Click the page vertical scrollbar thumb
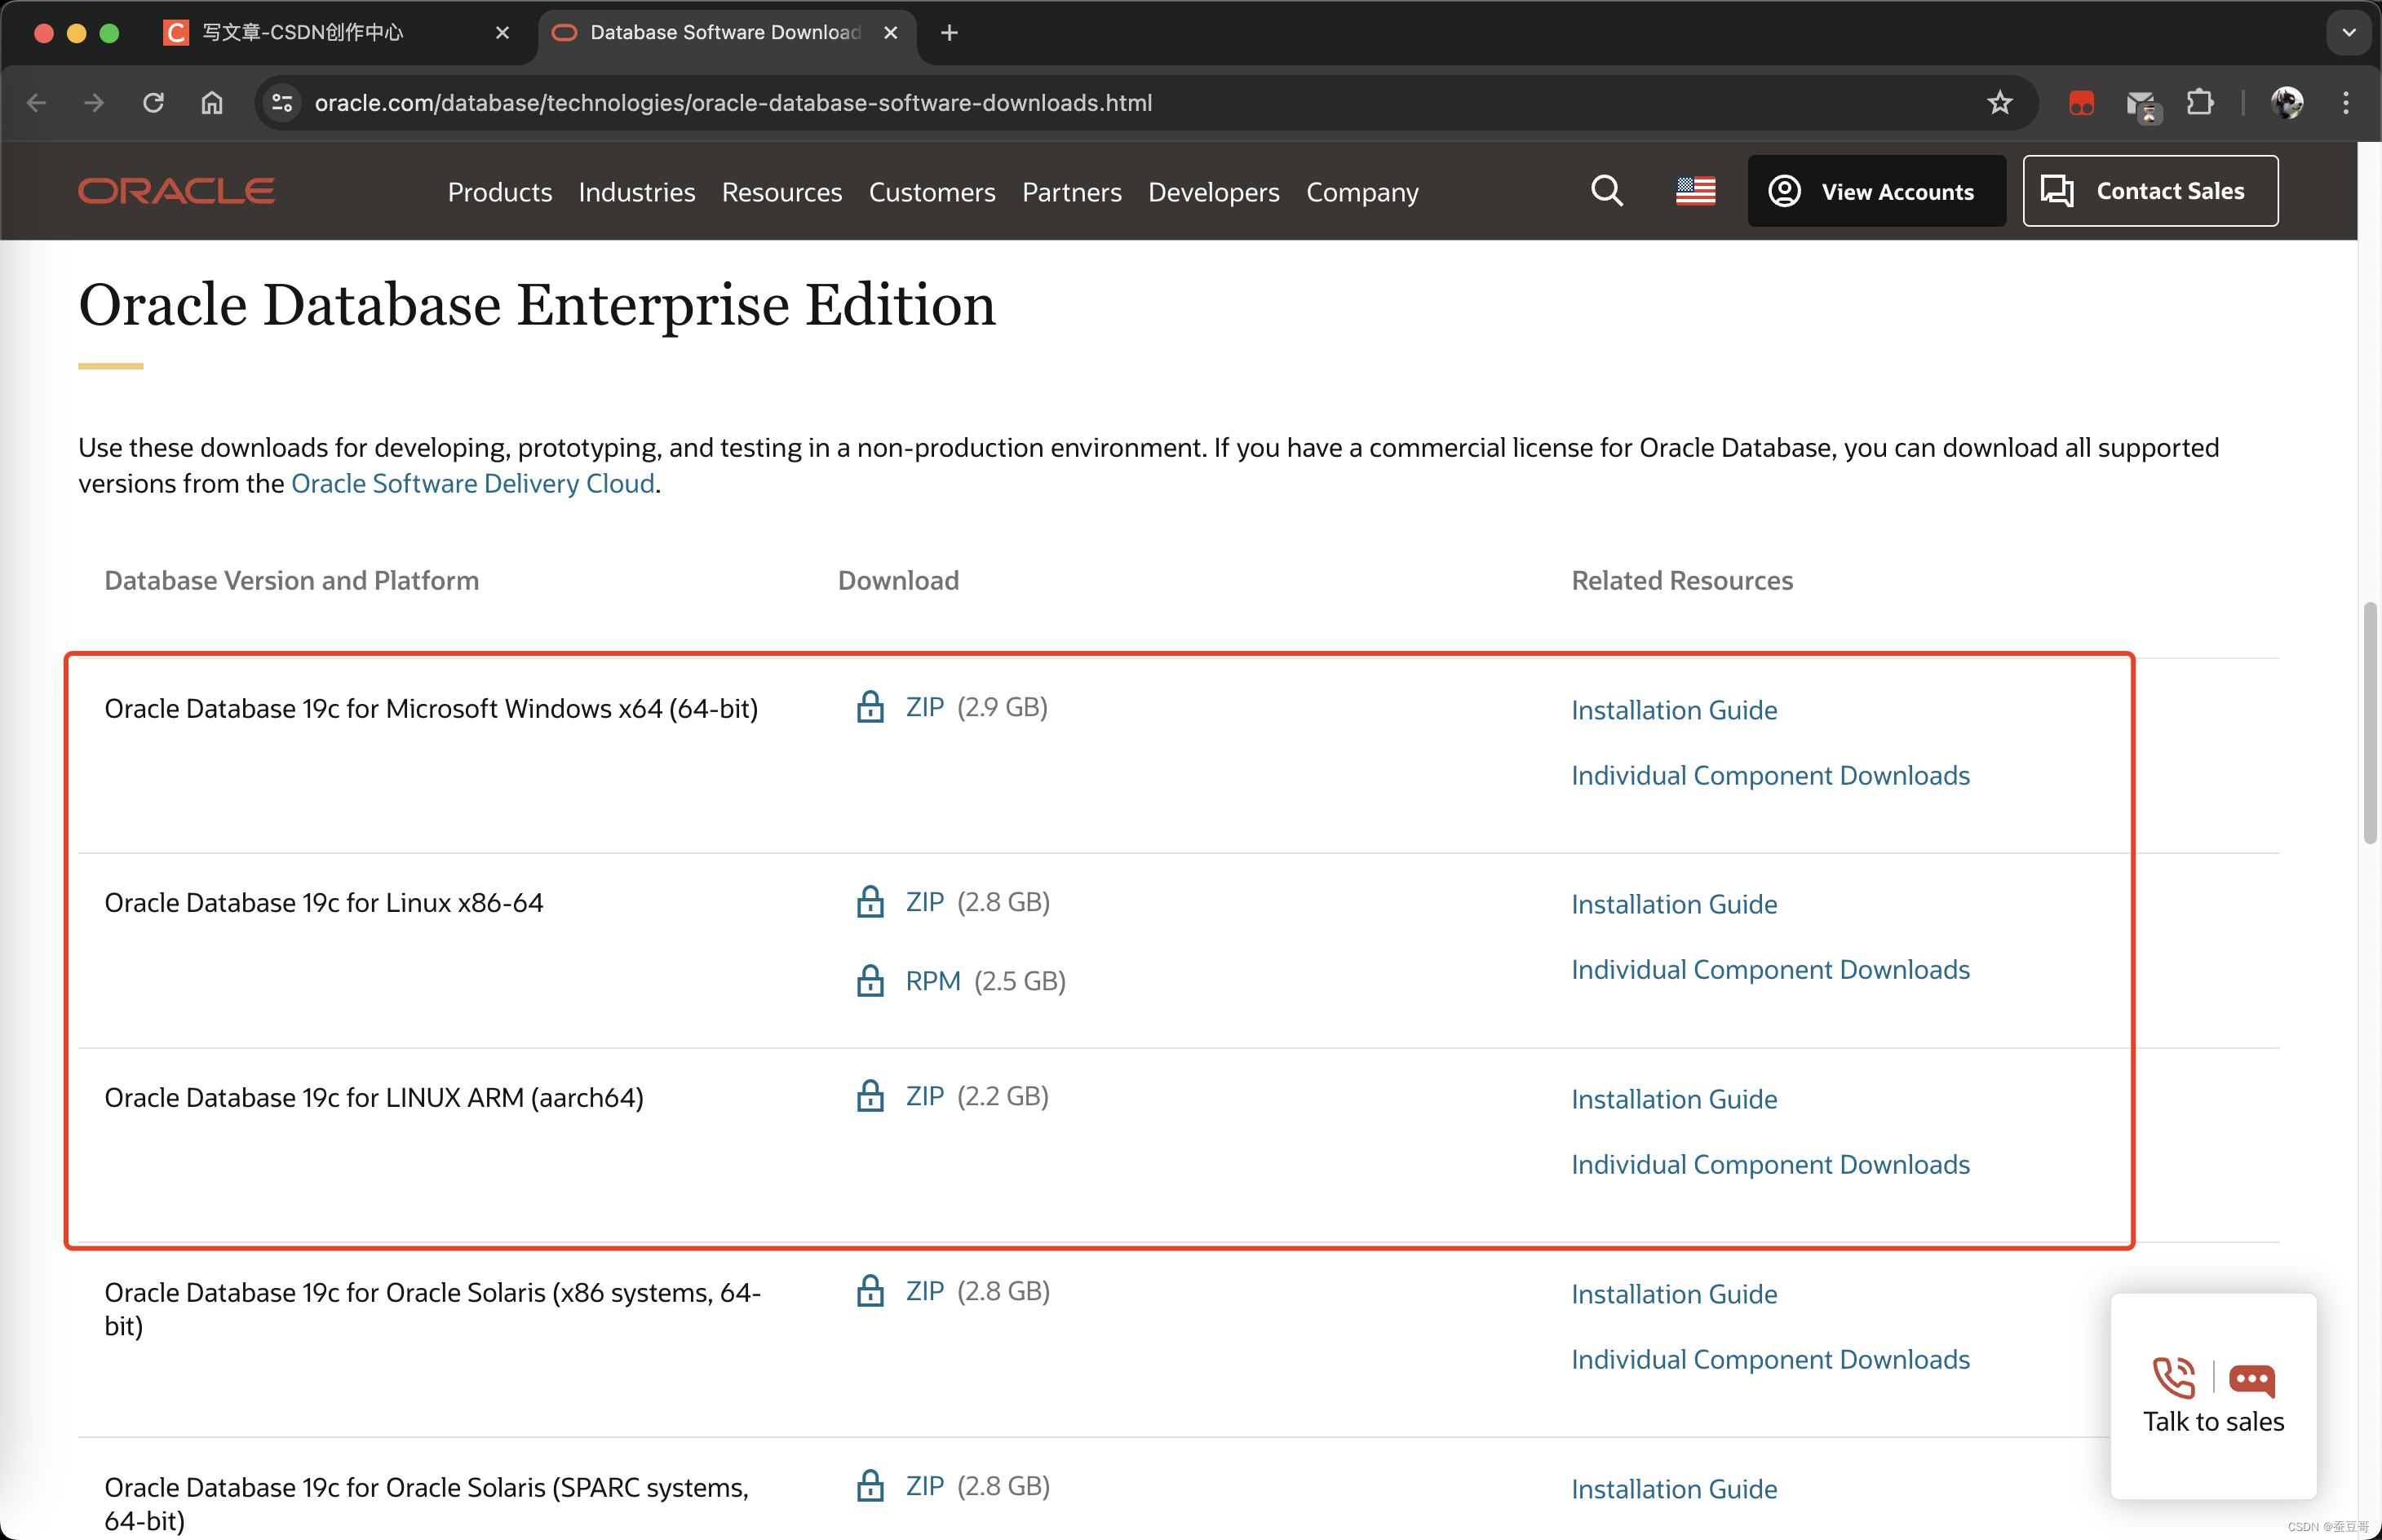This screenshot has width=2382, height=1540. tap(2369, 722)
